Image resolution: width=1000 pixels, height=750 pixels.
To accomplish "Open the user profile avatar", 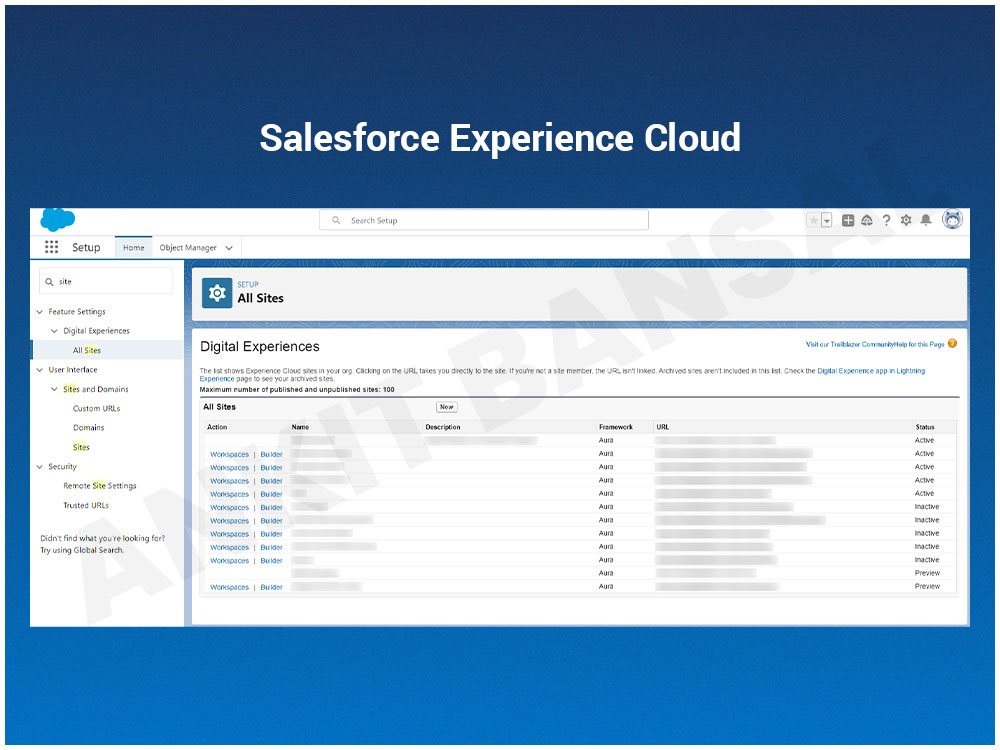I will (952, 219).
